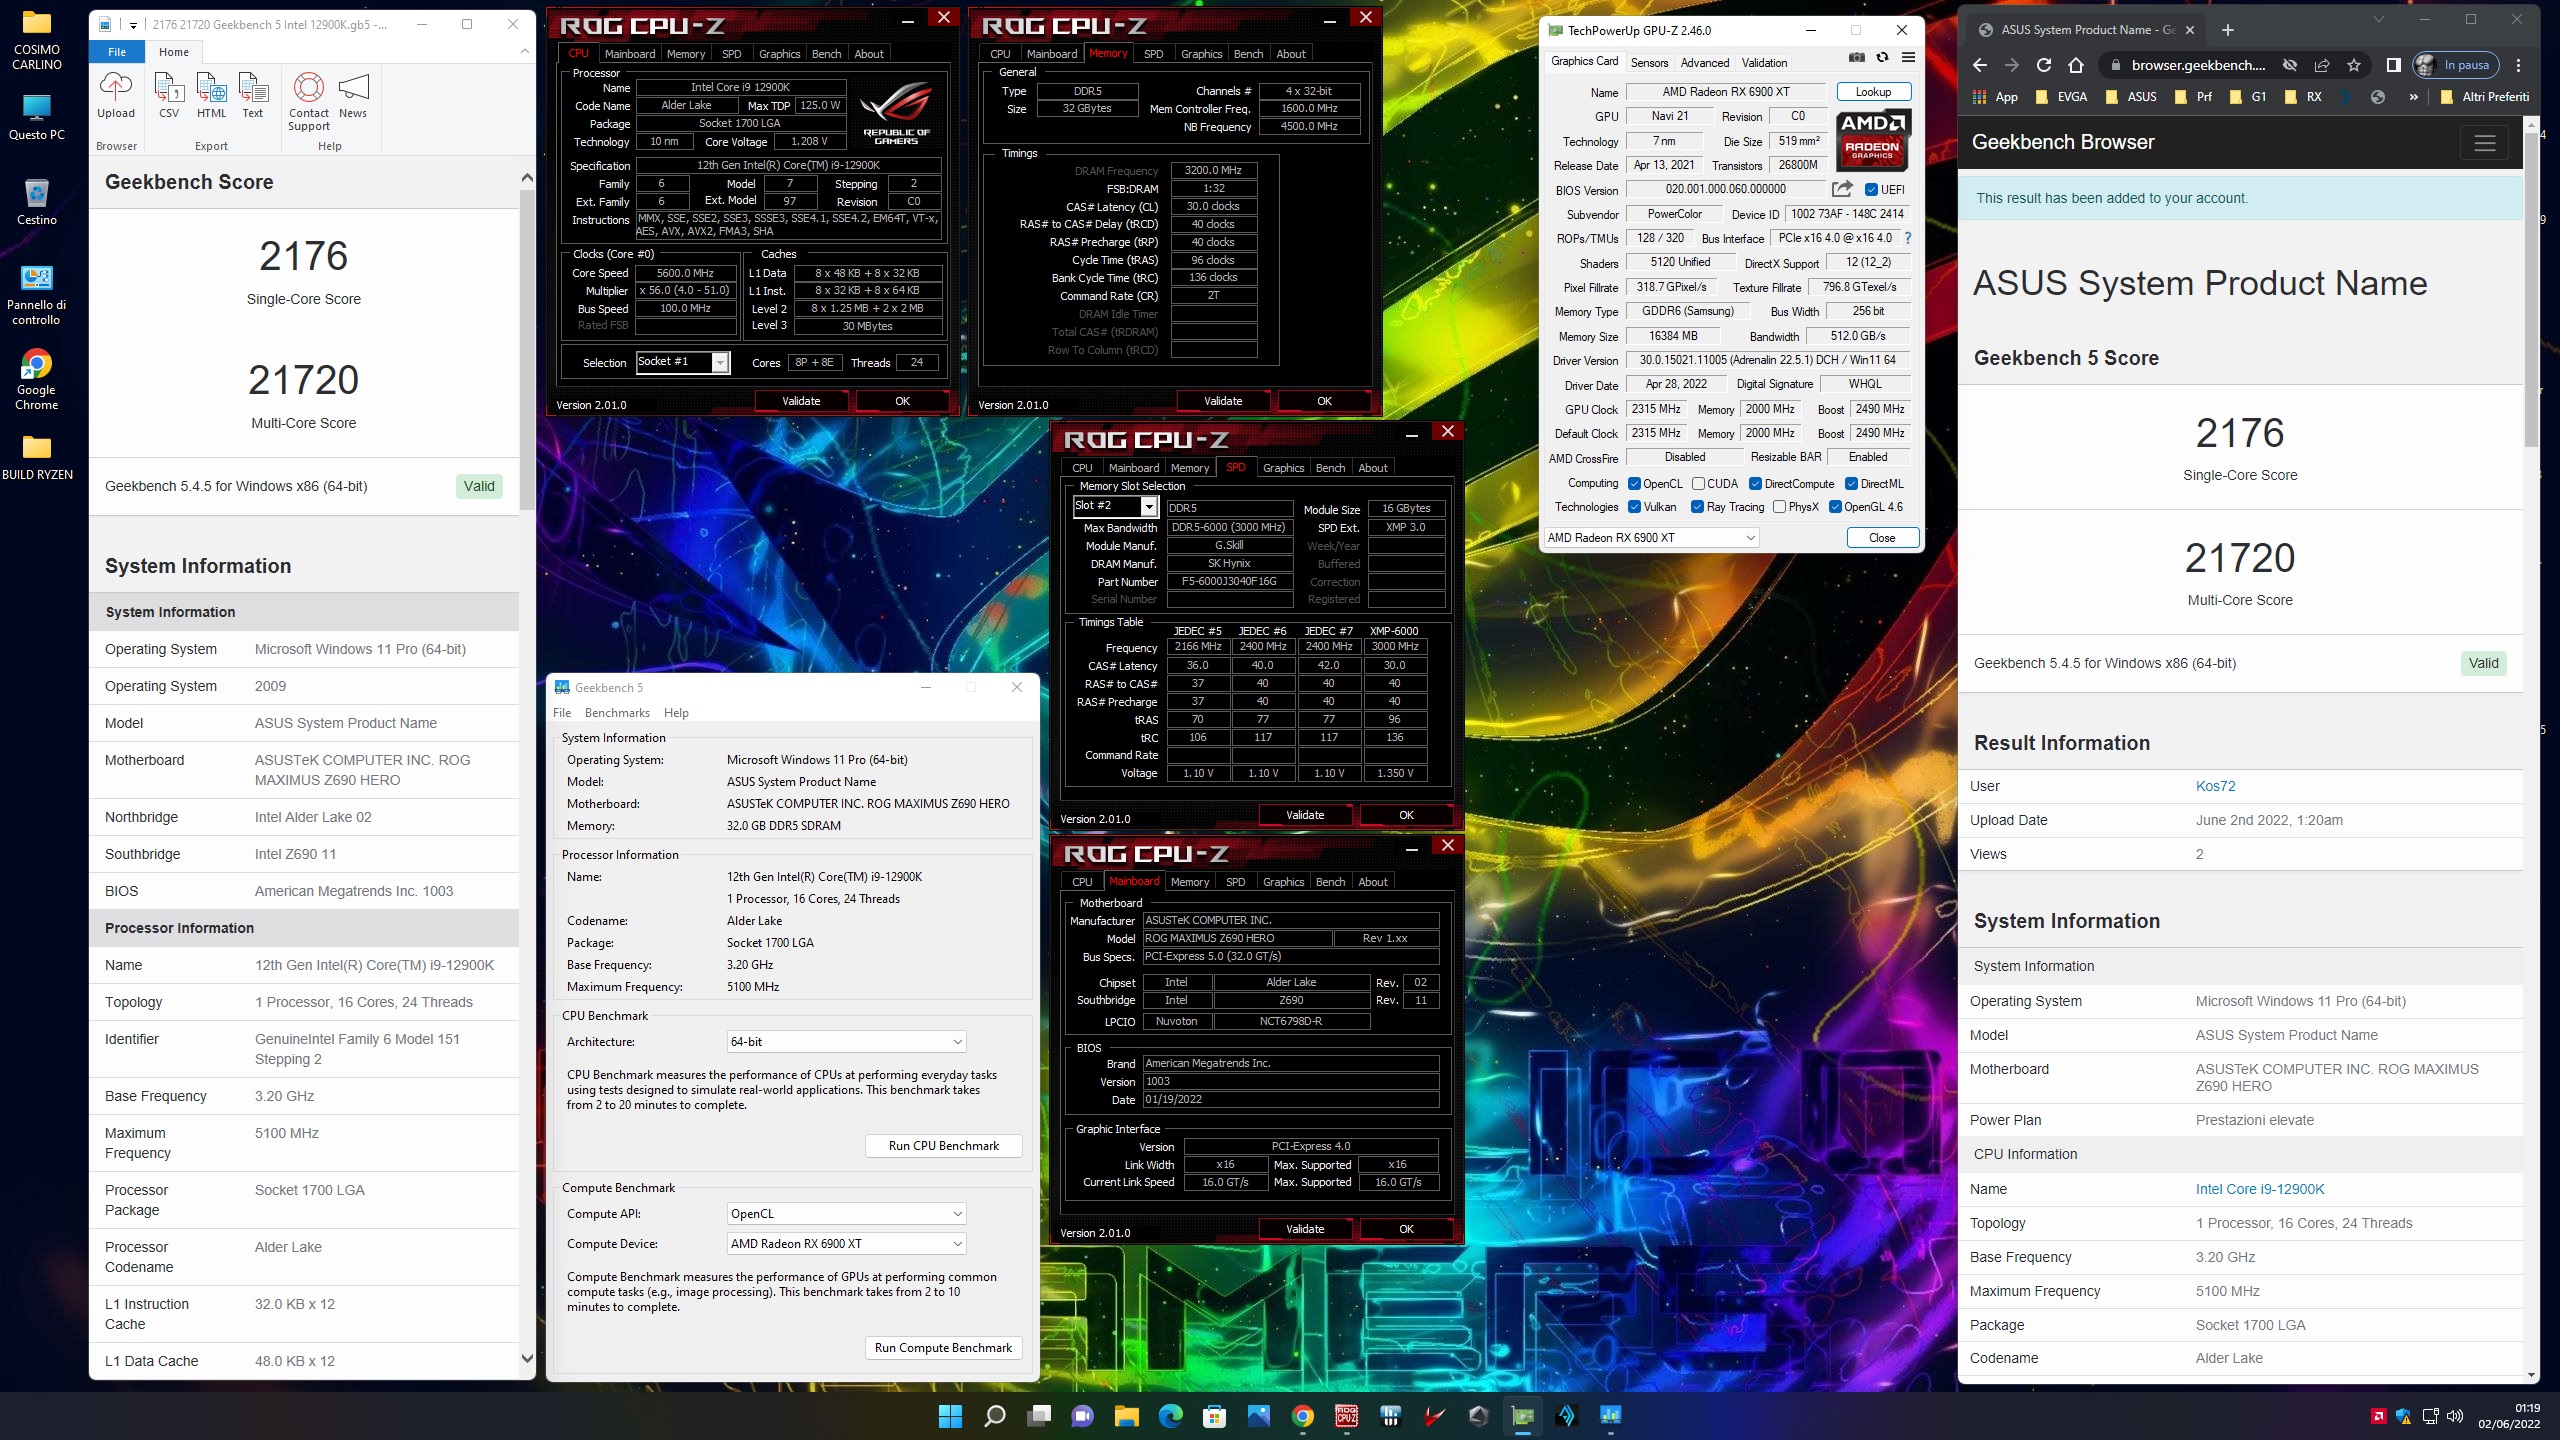Screen dimensions: 2560x1440
Task: Open the BUILD RYZEN desktop folder
Action: pyautogui.click(x=37, y=458)
